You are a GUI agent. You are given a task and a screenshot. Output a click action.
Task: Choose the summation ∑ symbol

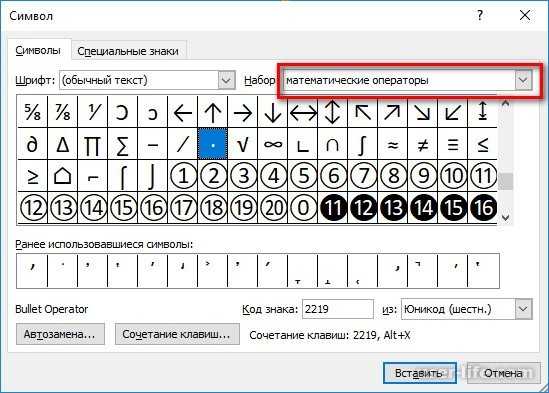(123, 144)
